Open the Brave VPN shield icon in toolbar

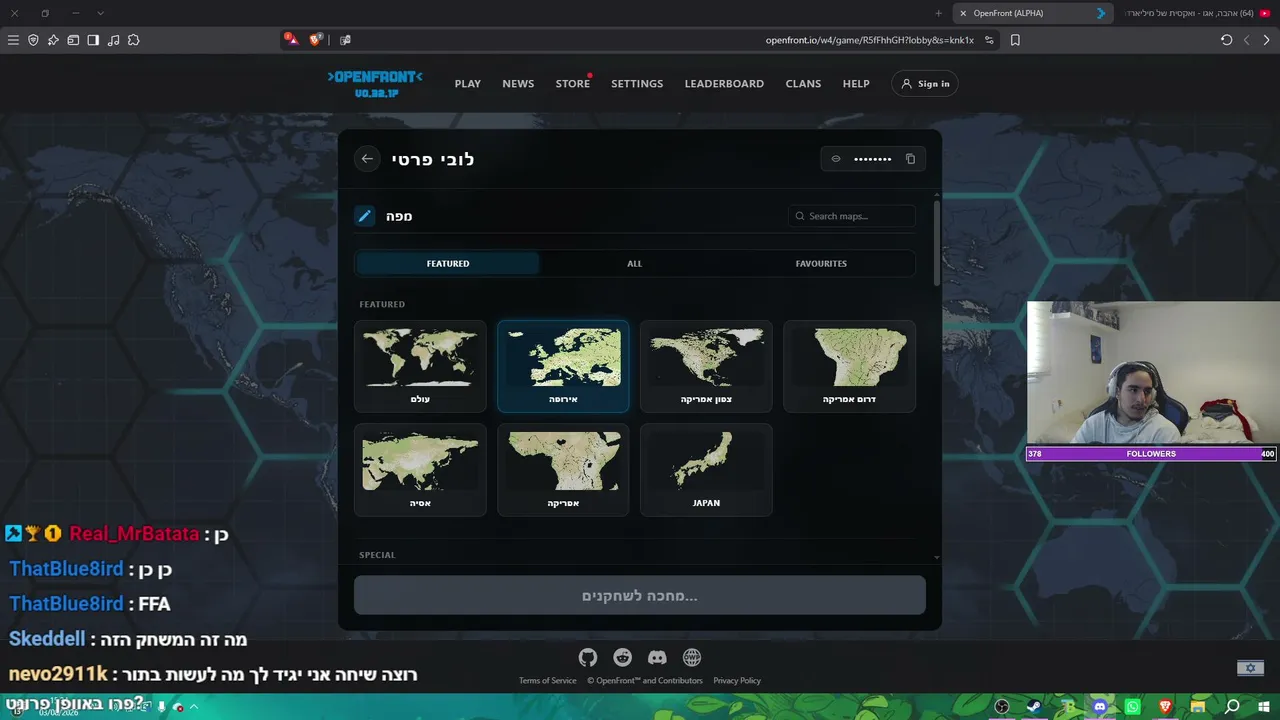pos(33,40)
